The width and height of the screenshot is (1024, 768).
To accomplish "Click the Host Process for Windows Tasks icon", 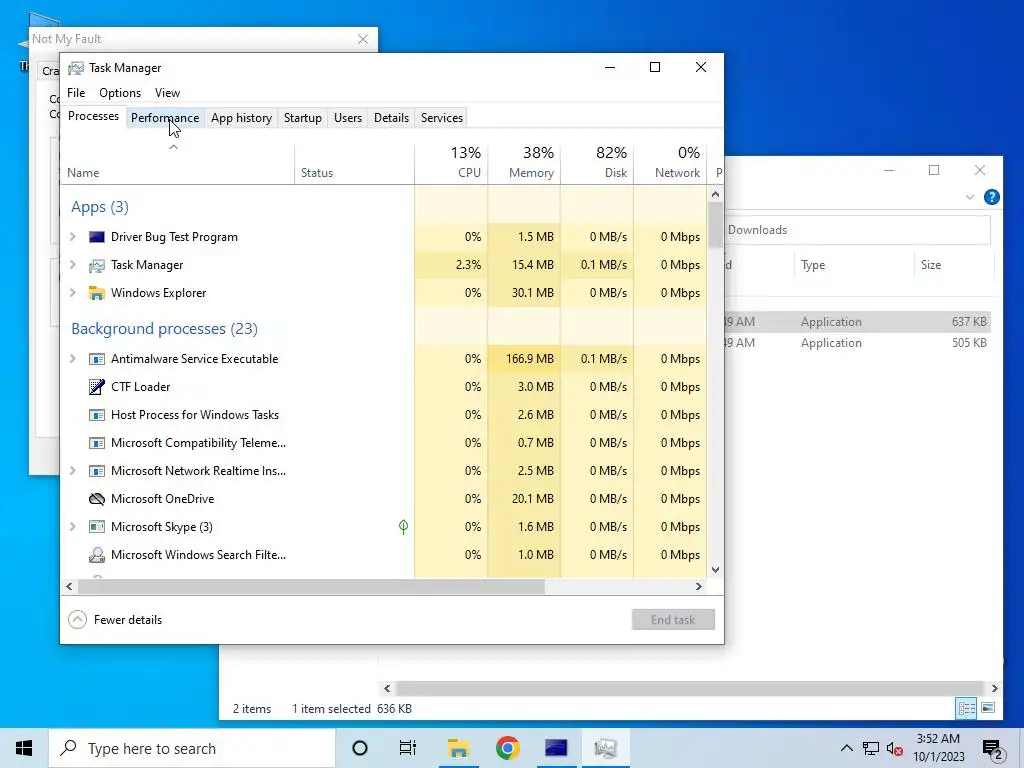I will 97,415.
